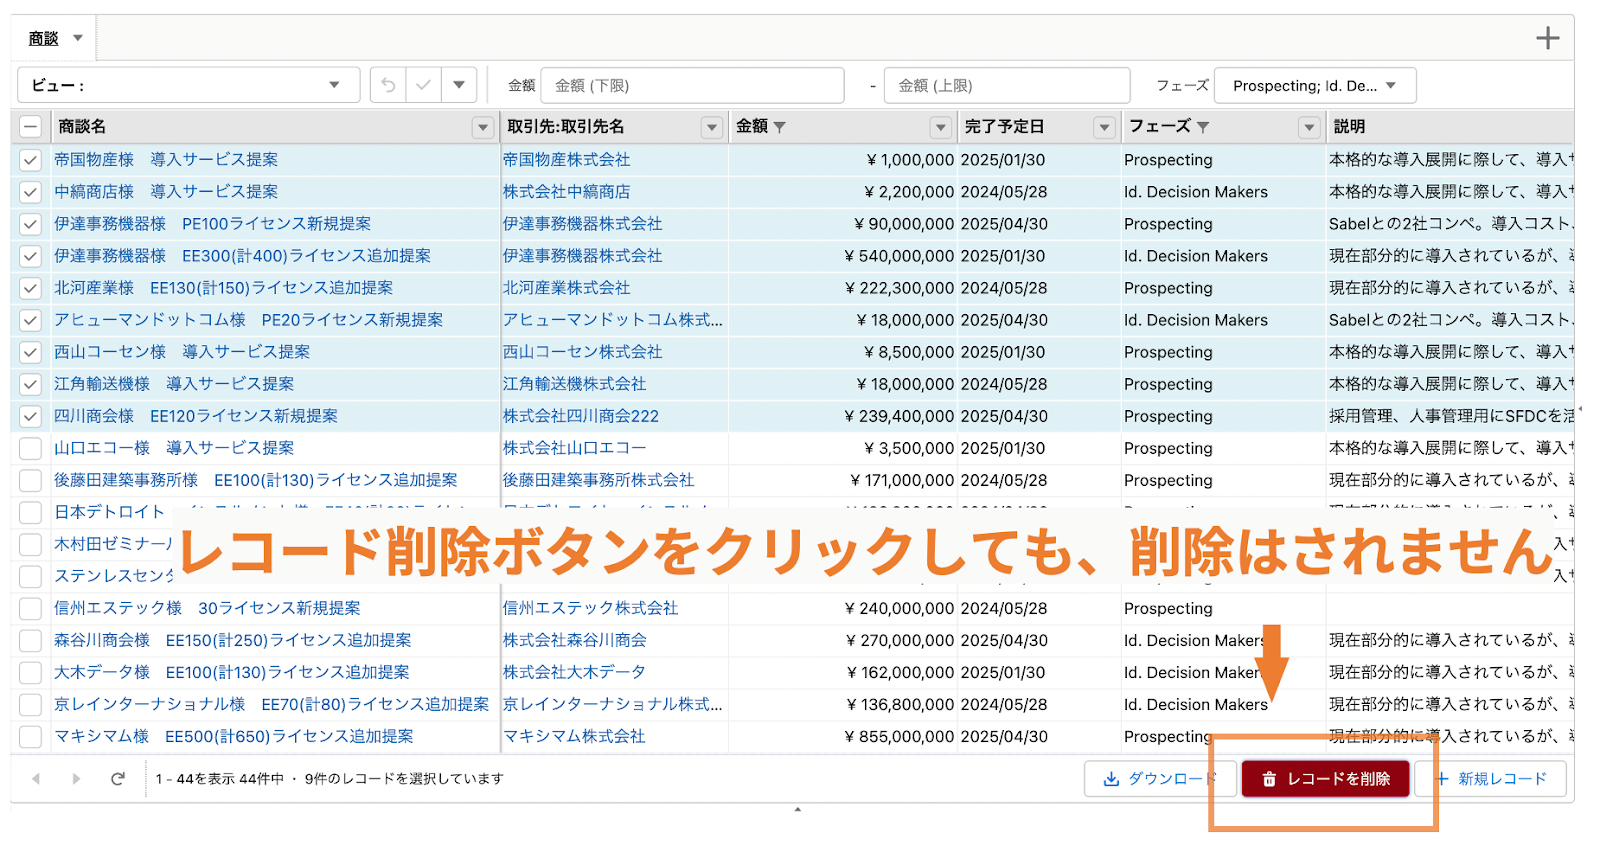Click the plus icon to add tab

[1547, 38]
